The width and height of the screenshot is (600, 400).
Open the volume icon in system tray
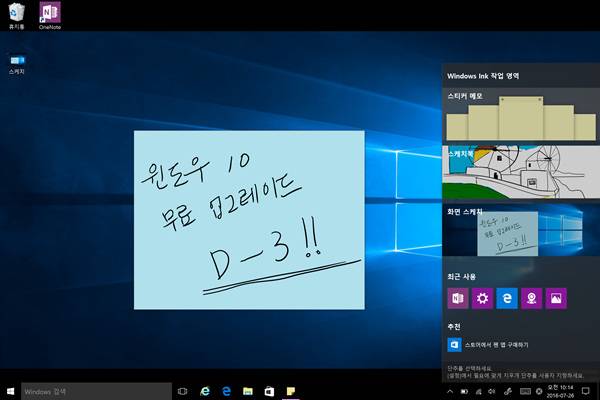(492, 392)
